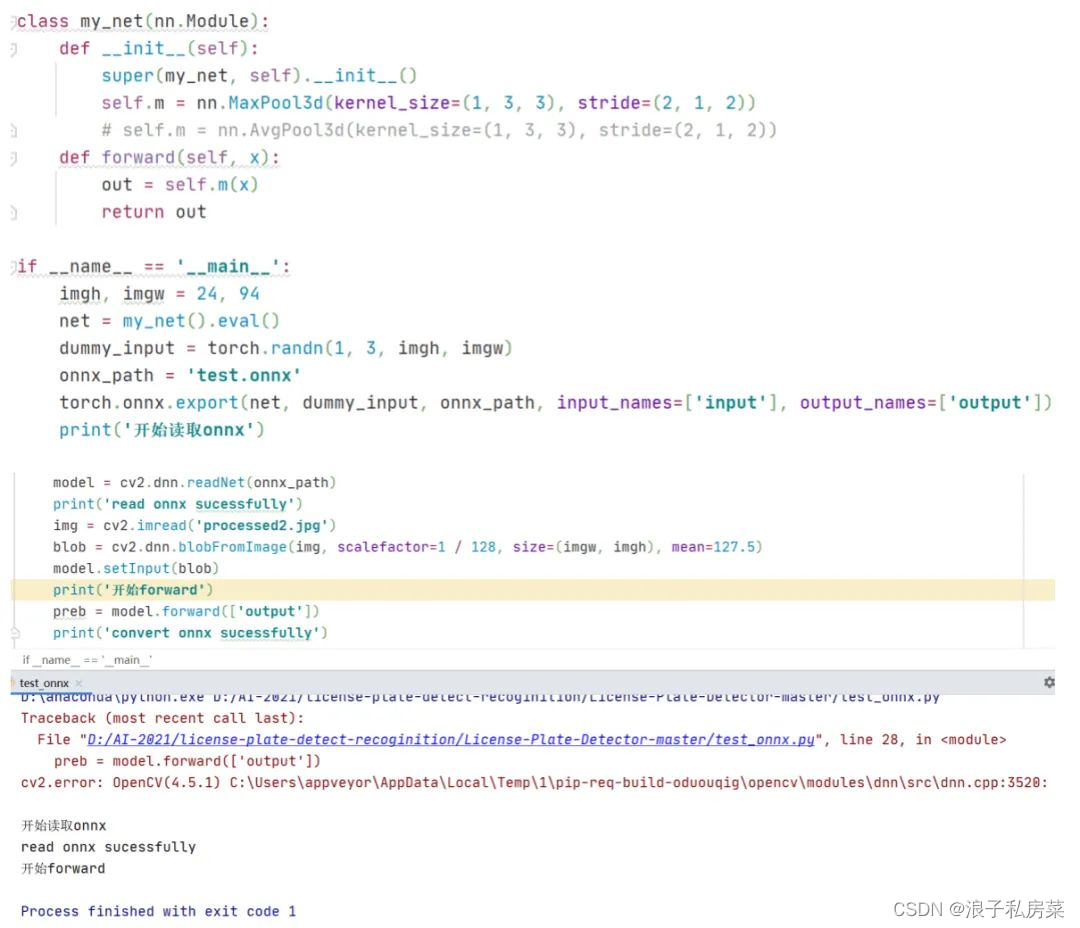Collapse the def forward fold marker
Screen dimensions: 1080x928
tap(13, 158)
